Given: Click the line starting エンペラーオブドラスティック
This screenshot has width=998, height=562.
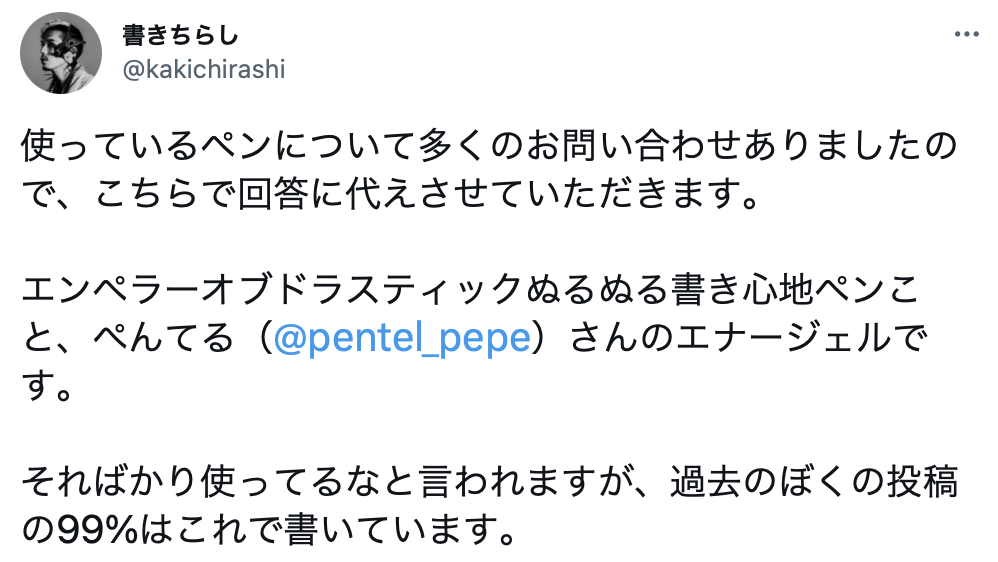Looking at the screenshot, I should (x=470, y=290).
